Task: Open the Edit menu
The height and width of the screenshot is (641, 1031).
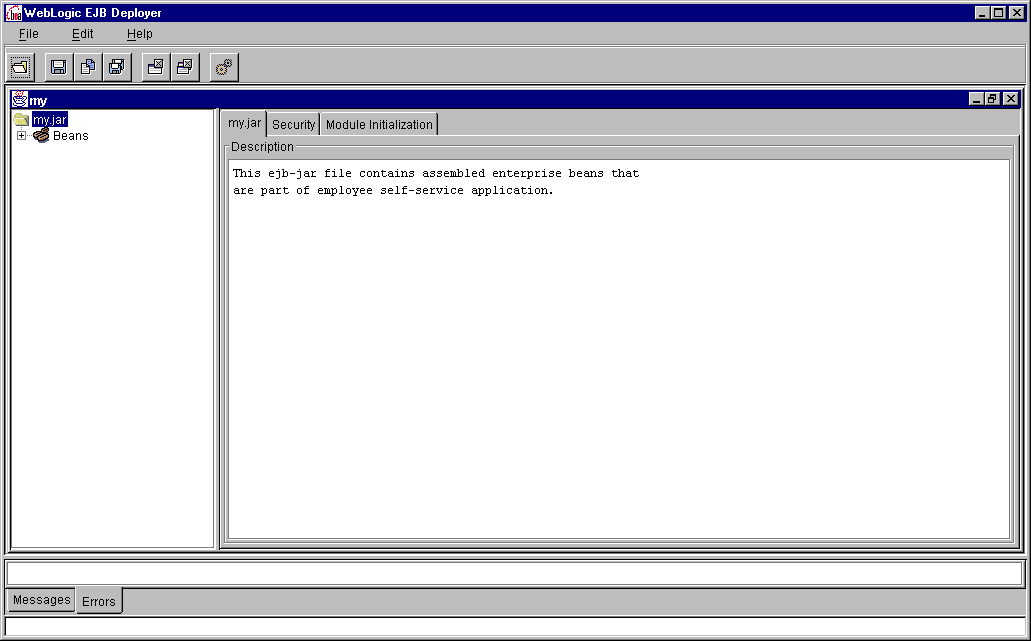Action: [82, 34]
